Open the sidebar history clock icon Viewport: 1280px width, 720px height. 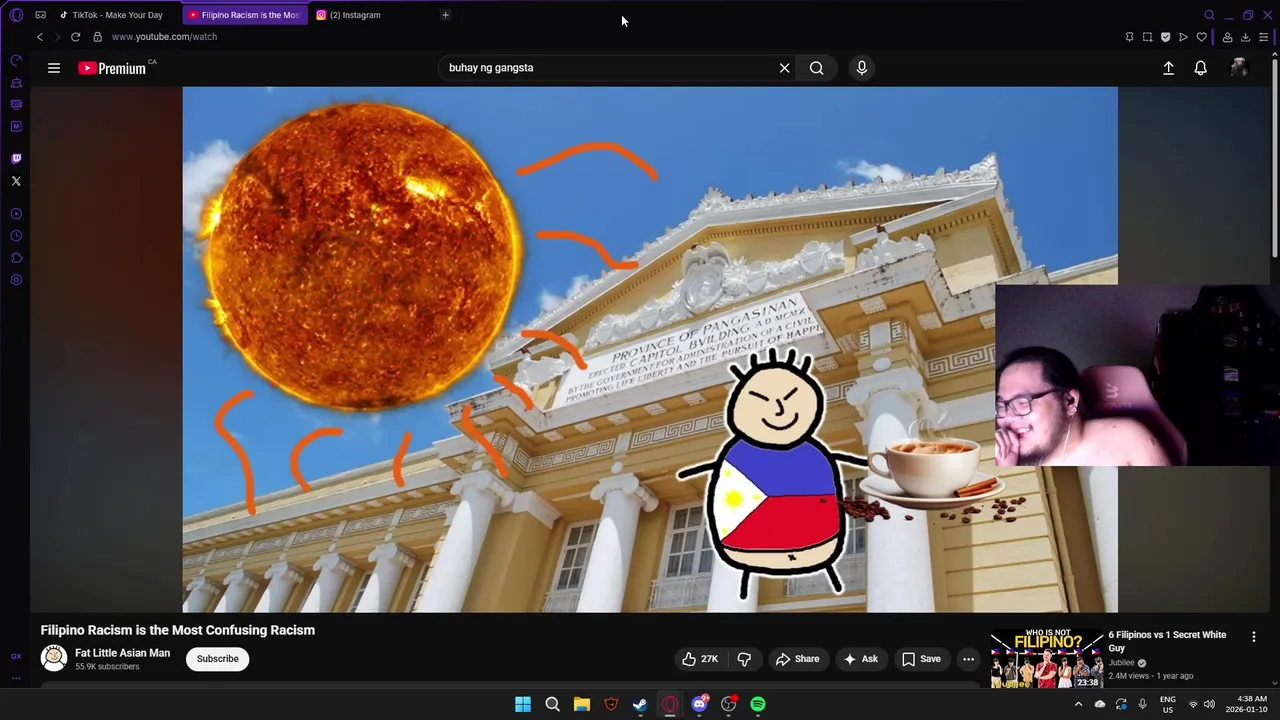tap(16, 236)
